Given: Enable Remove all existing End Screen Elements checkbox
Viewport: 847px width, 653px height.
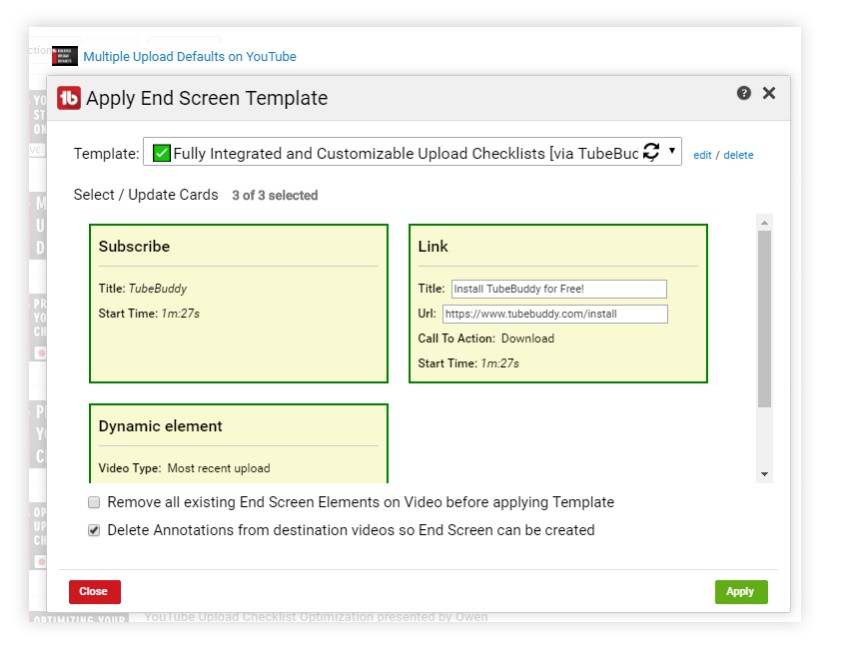Looking at the screenshot, I should [x=94, y=502].
